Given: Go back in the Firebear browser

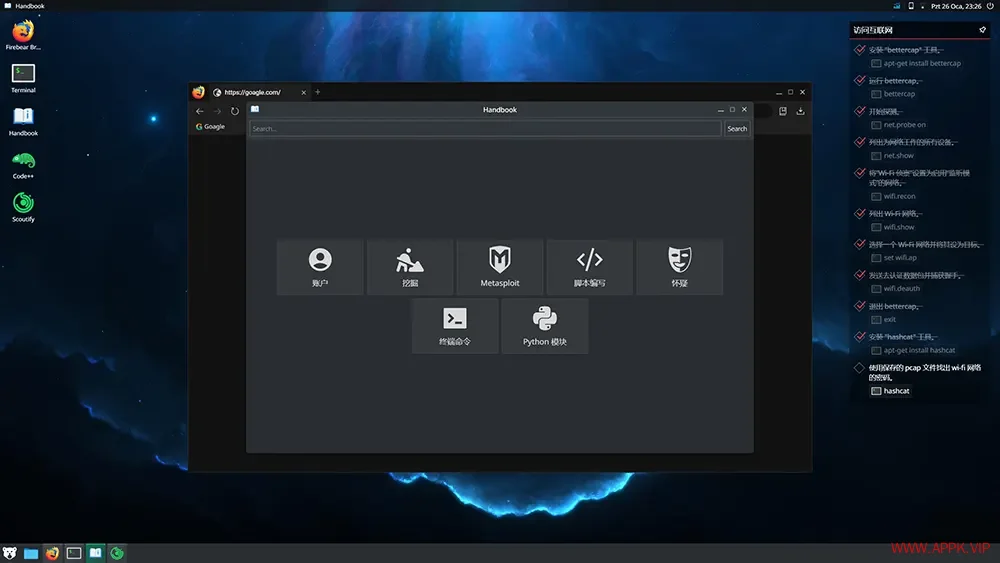Looking at the screenshot, I should [x=200, y=111].
